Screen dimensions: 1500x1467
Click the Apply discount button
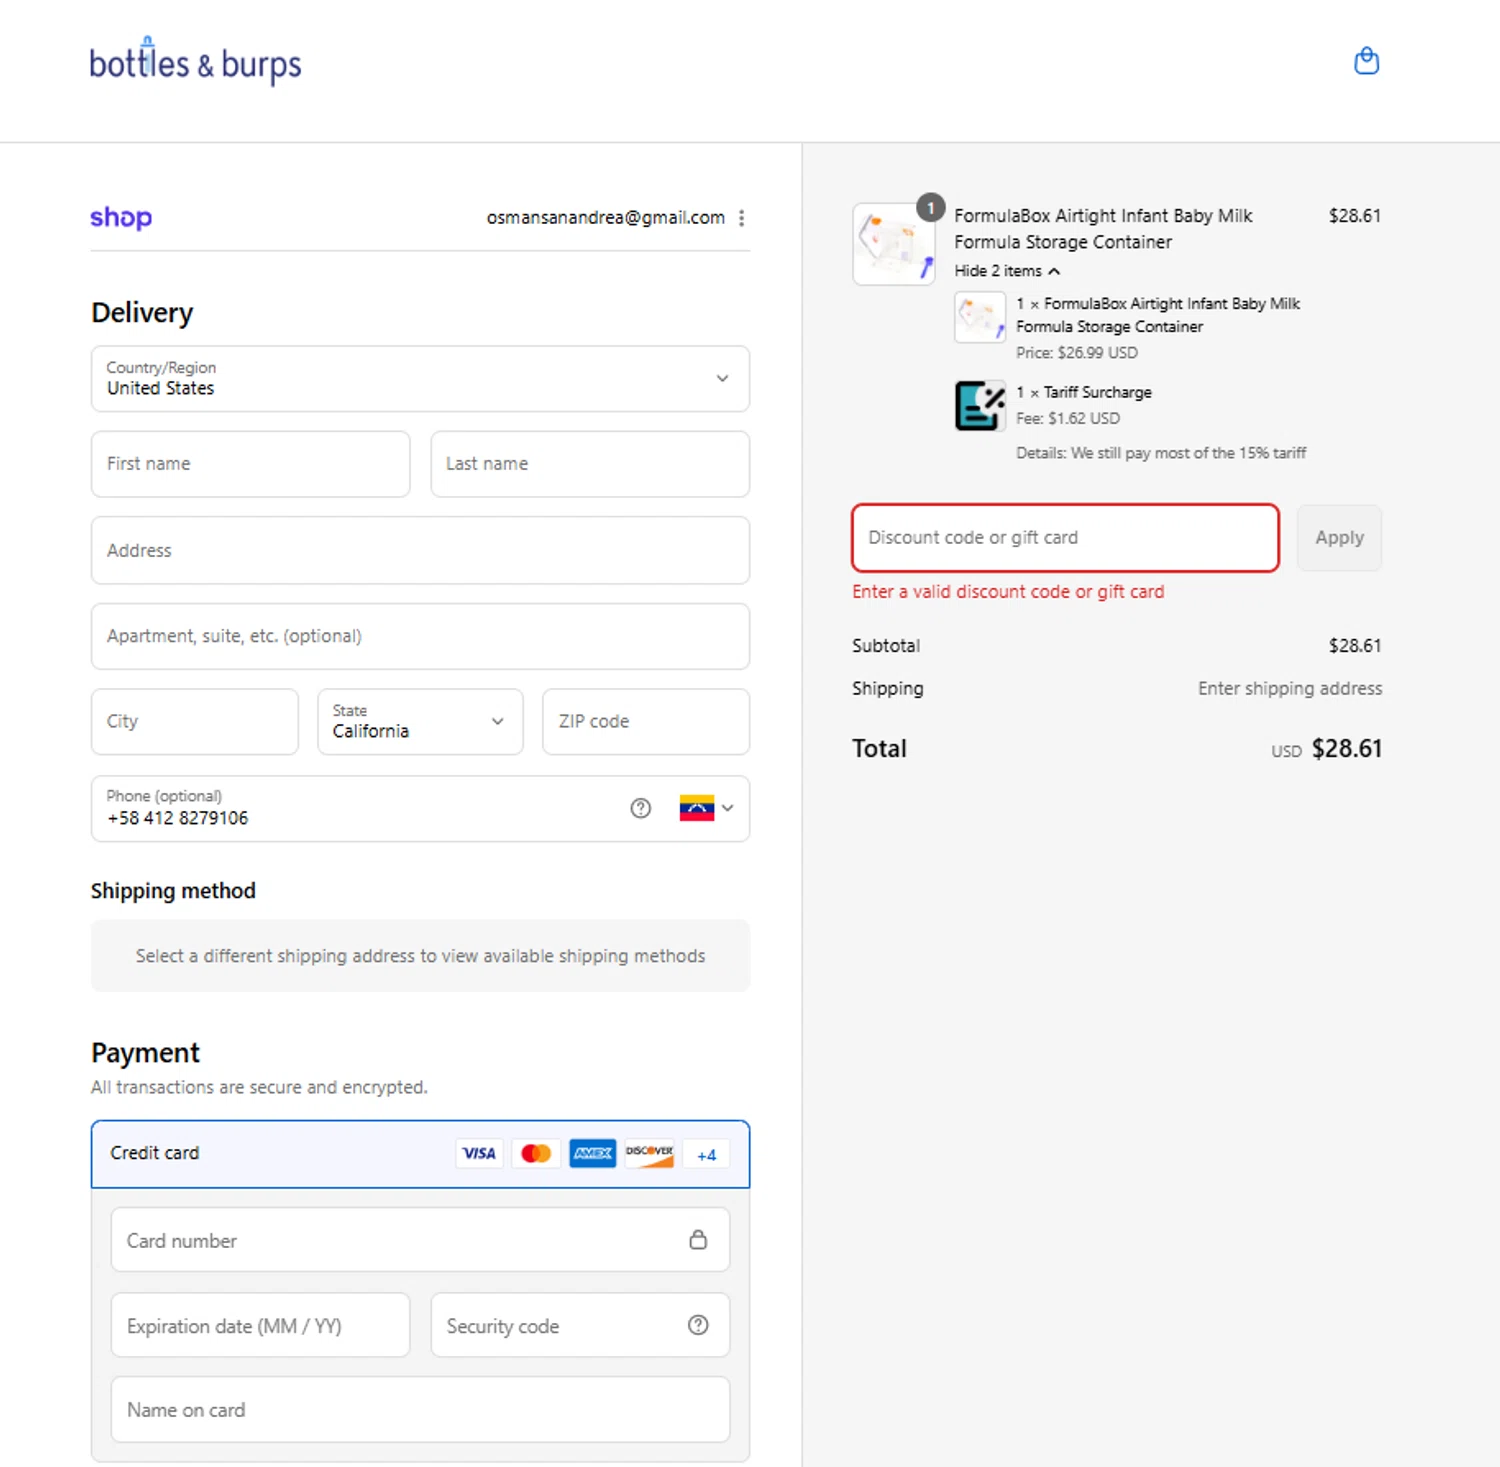pos(1339,538)
